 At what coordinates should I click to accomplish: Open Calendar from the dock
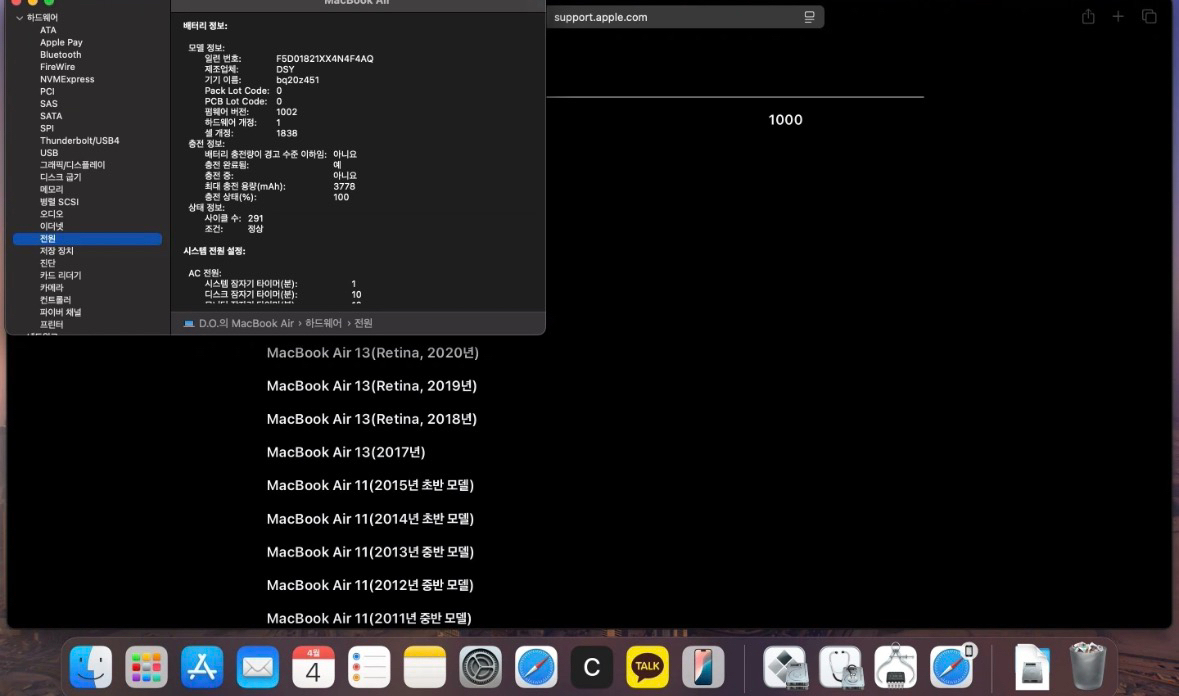313,667
